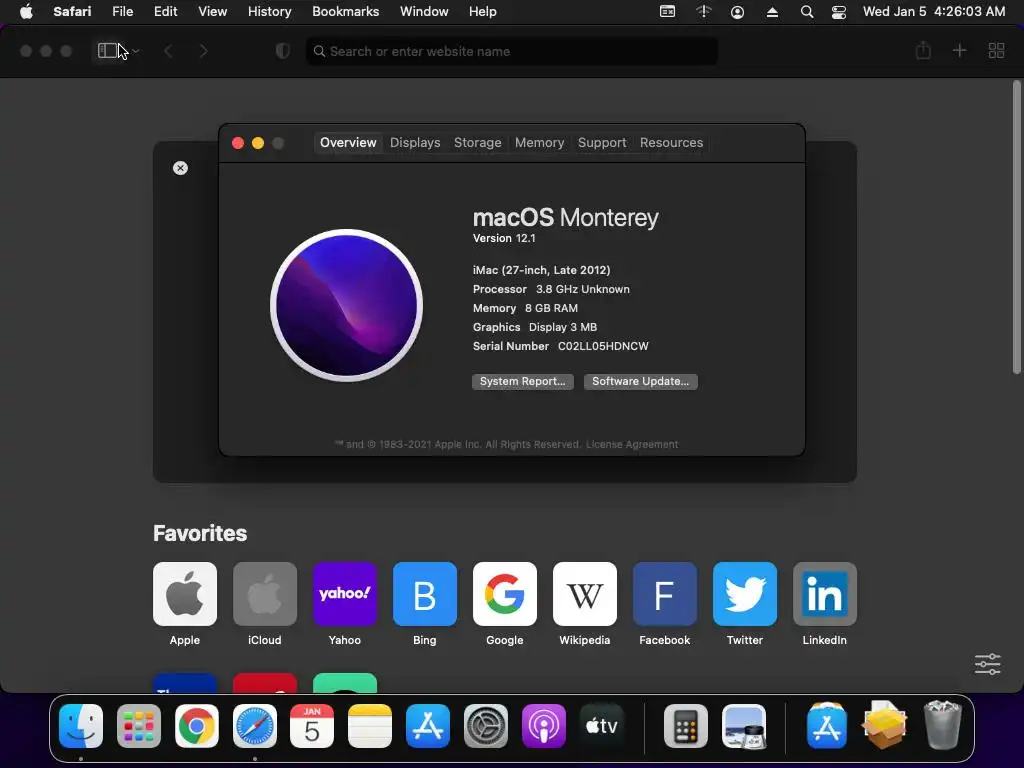Open the user account menu bar icon
The height and width of the screenshot is (768, 1024).
pos(737,12)
